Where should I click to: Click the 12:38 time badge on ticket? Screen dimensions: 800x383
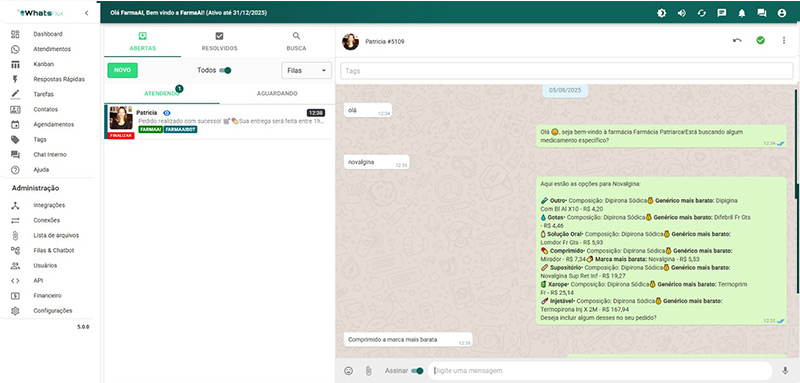[x=315, y=113]
